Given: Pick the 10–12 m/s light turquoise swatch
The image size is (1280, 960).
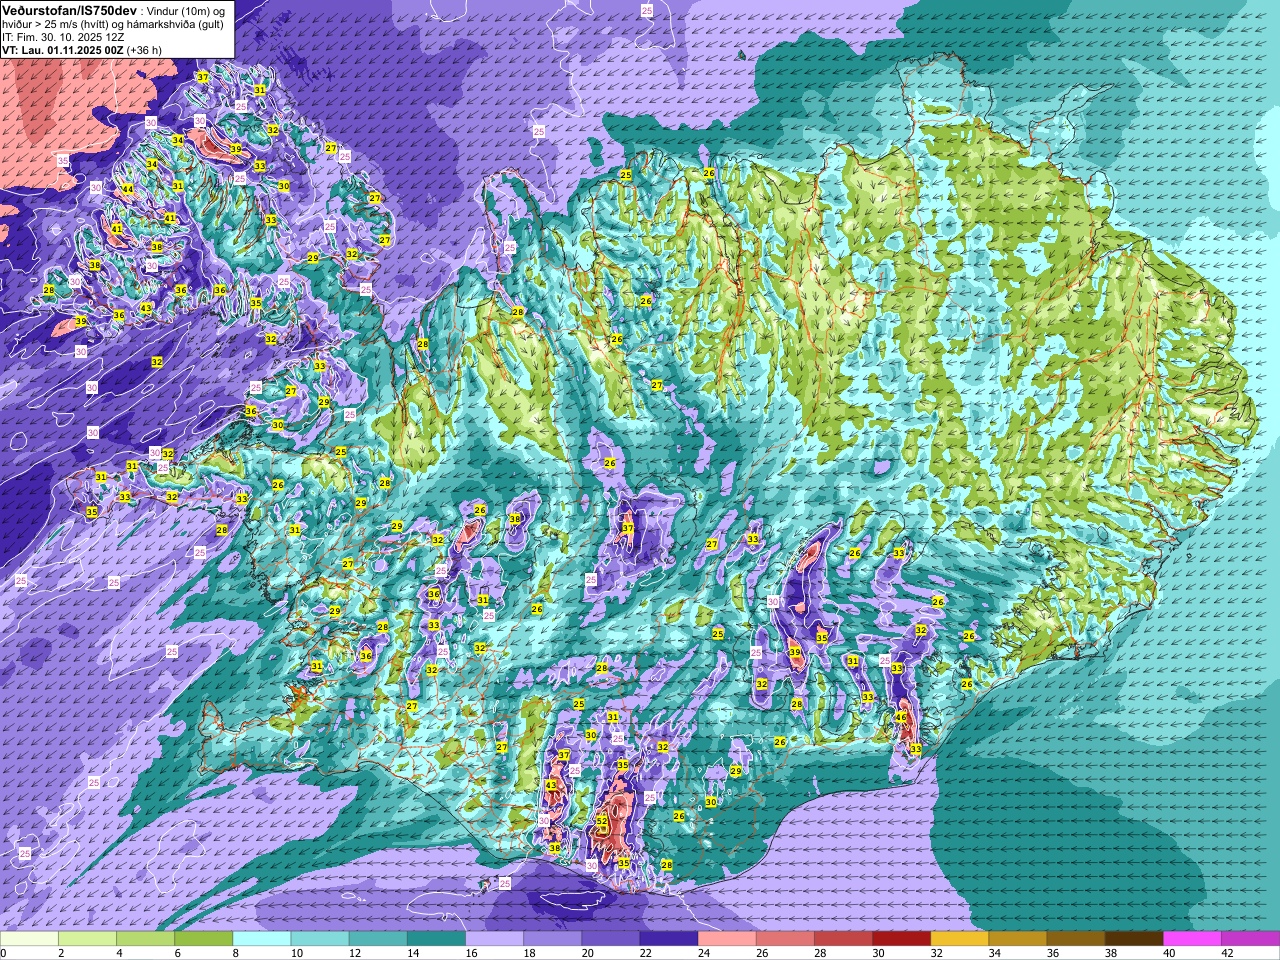Looking at the screenshot, I should [320, 939].
